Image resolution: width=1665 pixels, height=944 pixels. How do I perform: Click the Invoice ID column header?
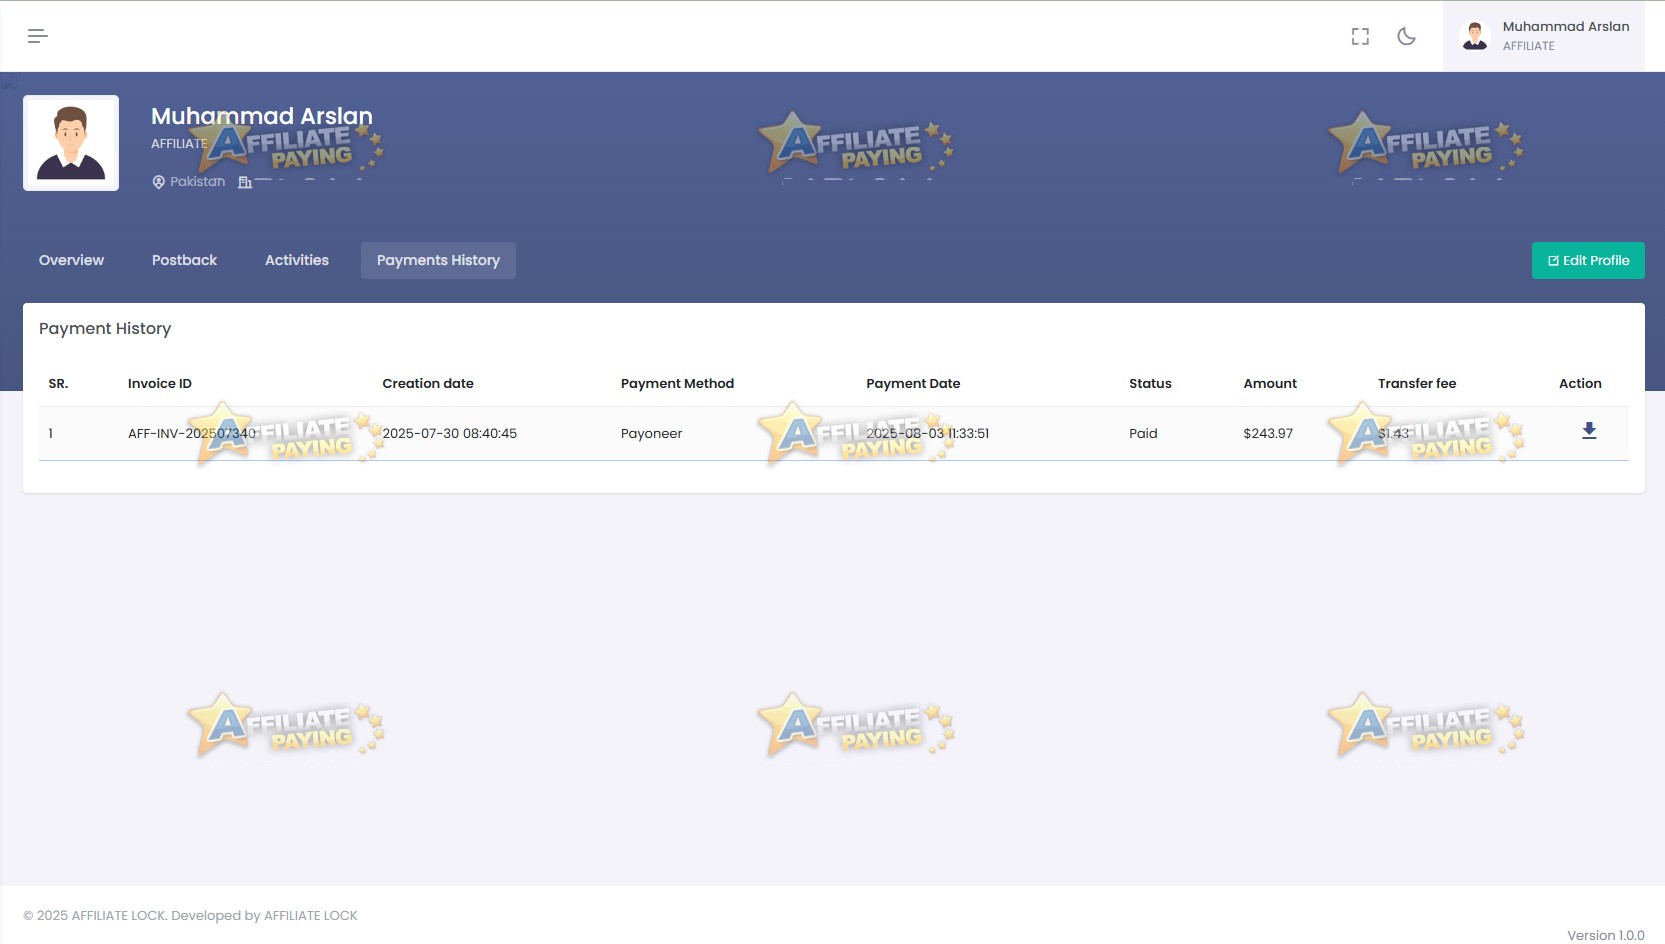(x=160, y=383)
